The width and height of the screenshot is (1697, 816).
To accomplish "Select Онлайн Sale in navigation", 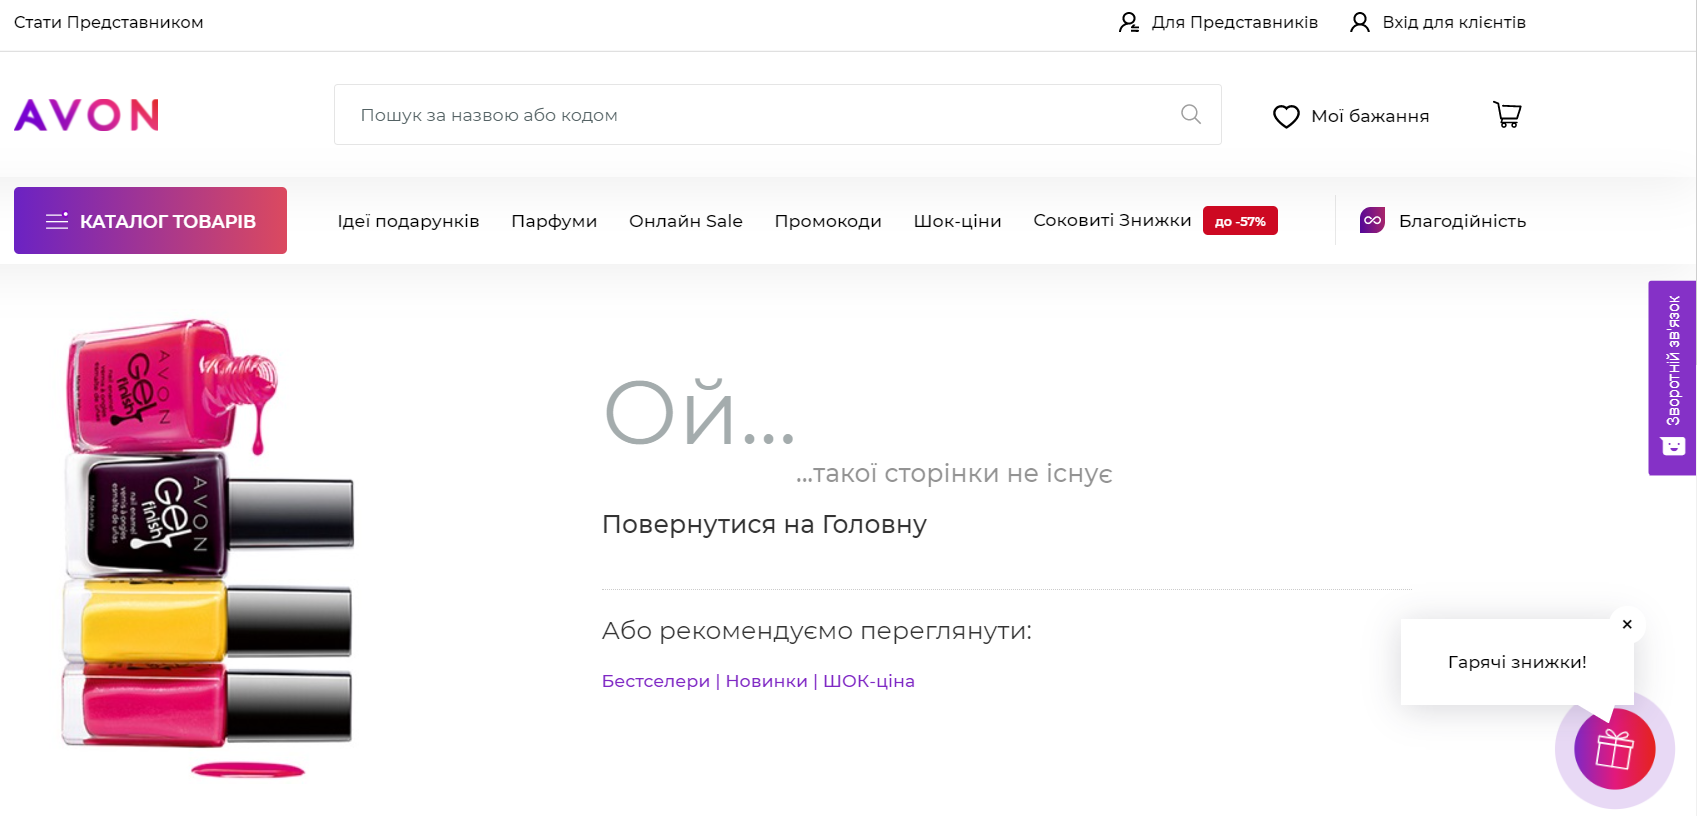I will pos(685,221).
